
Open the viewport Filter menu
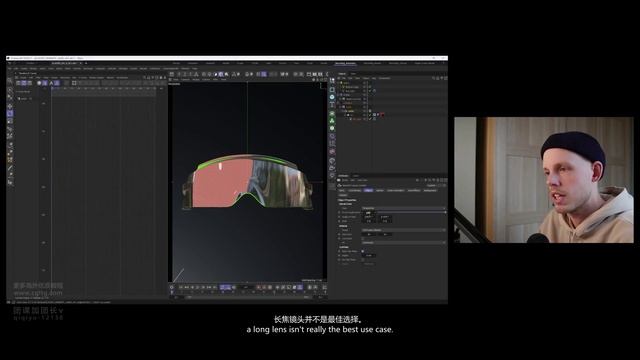216,79
